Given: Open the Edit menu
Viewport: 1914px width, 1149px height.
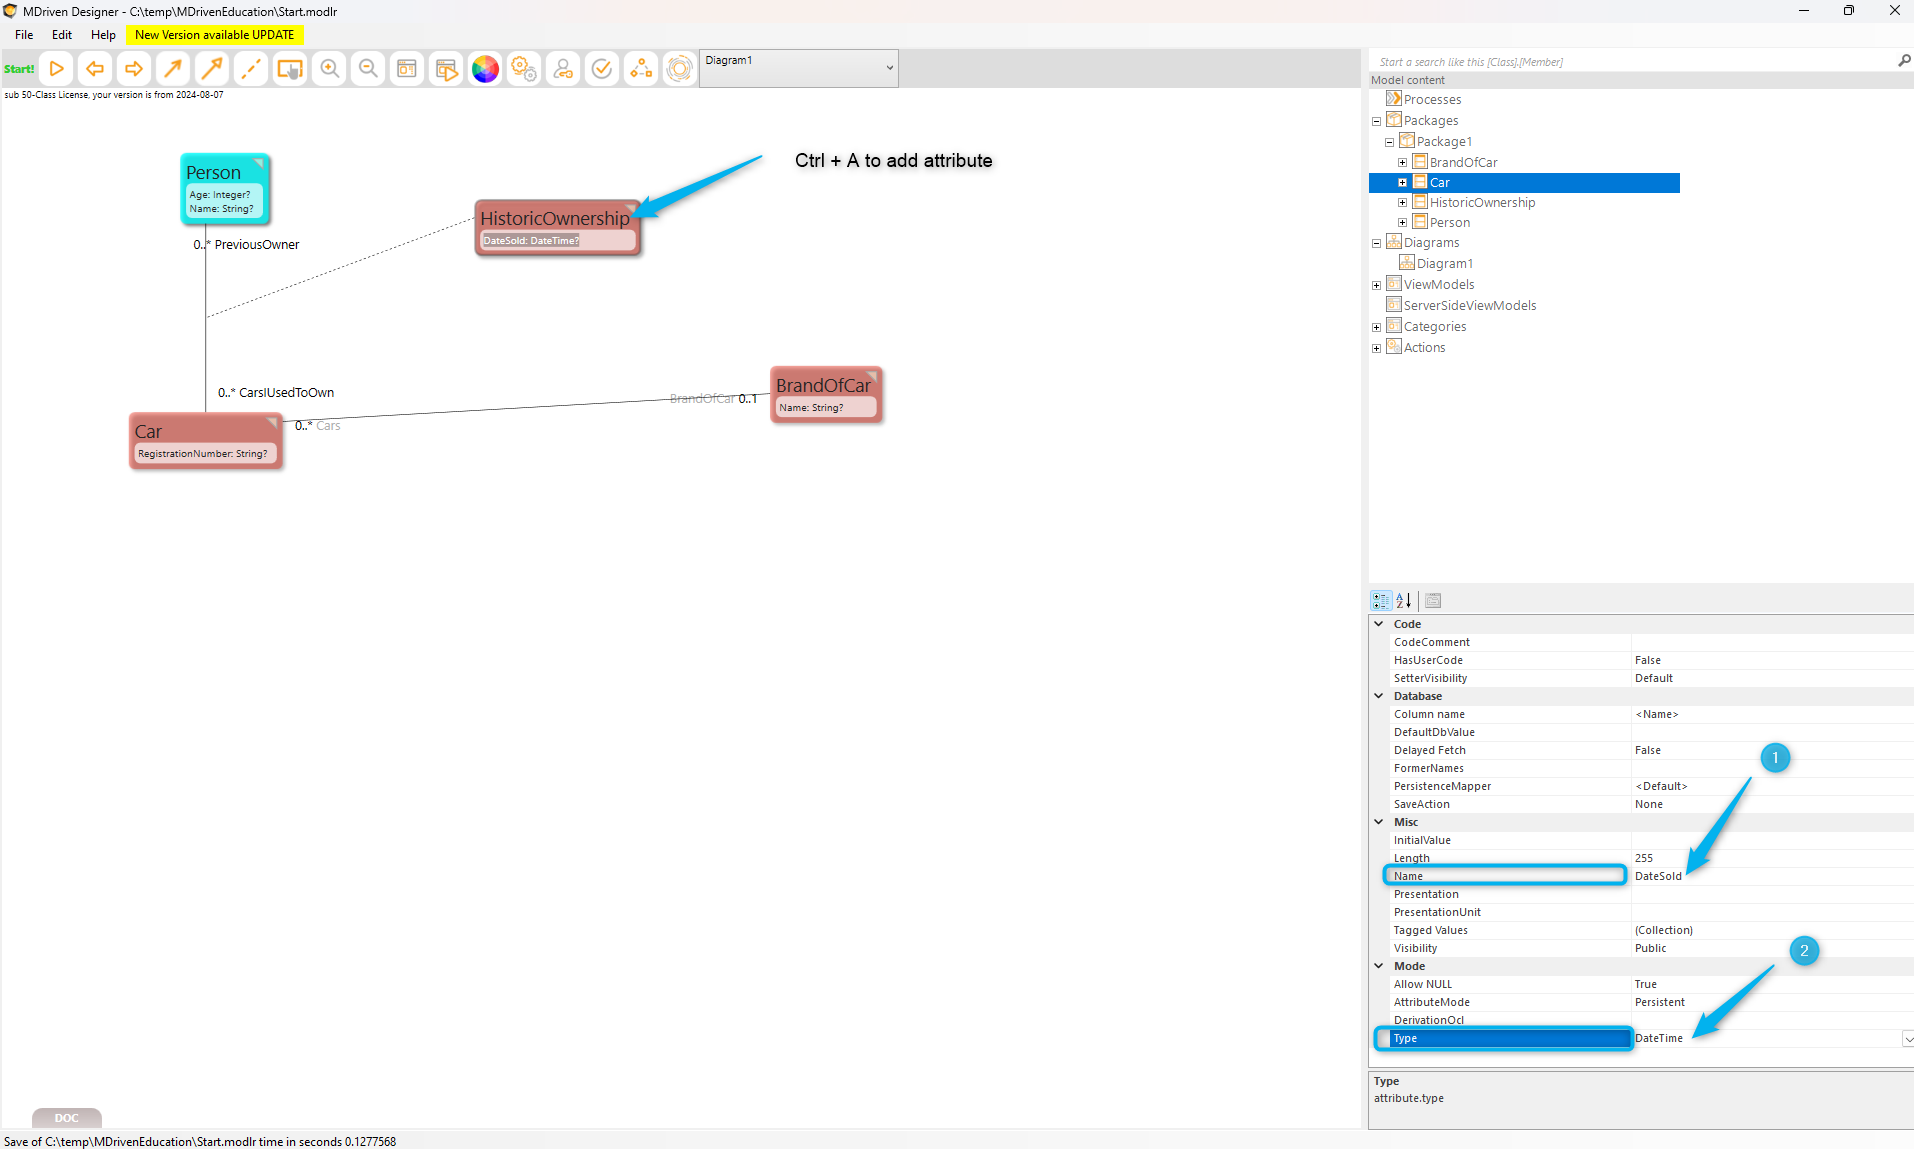Looking at the screenshot, I should 62,35.
